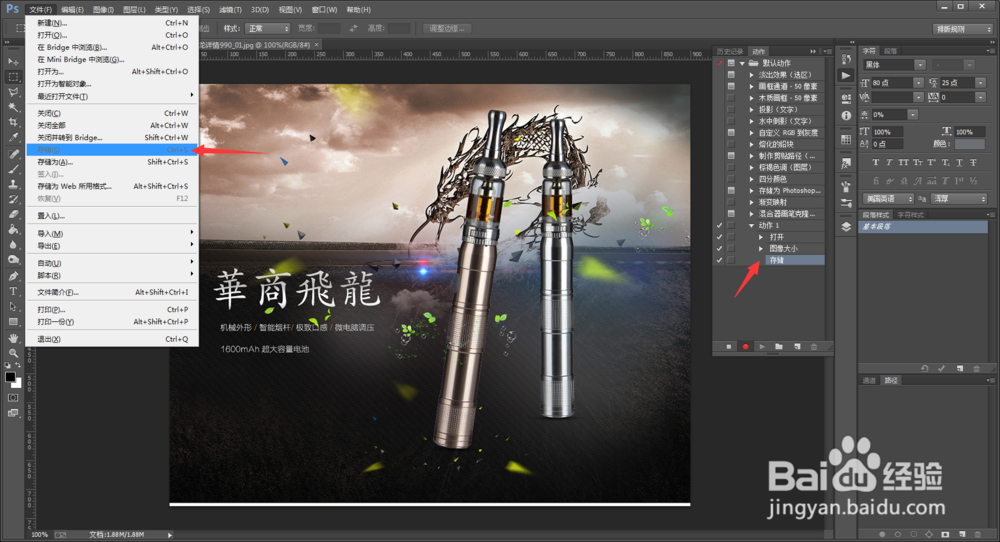Select the History Brush tool

coord(13,200)
